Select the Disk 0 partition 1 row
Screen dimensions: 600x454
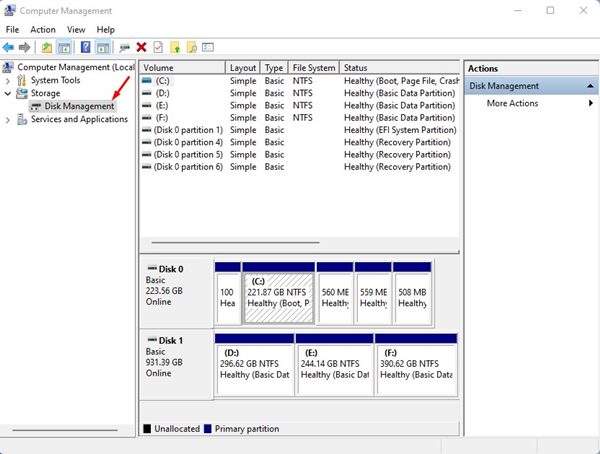coord(300,130)
